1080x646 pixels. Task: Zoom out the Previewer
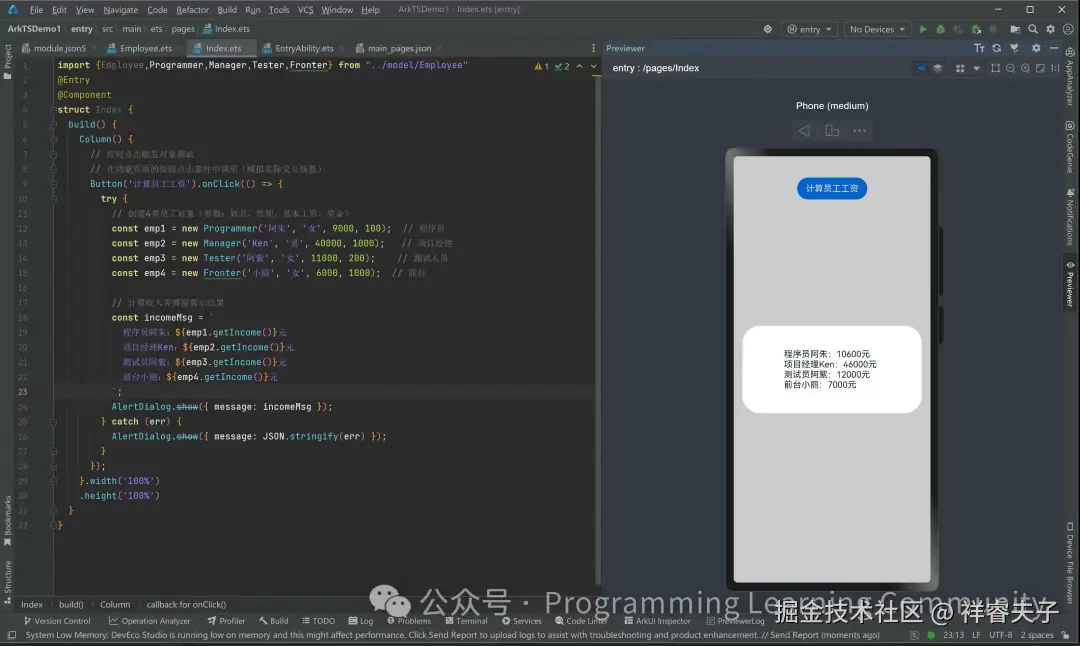(1010, 68)
